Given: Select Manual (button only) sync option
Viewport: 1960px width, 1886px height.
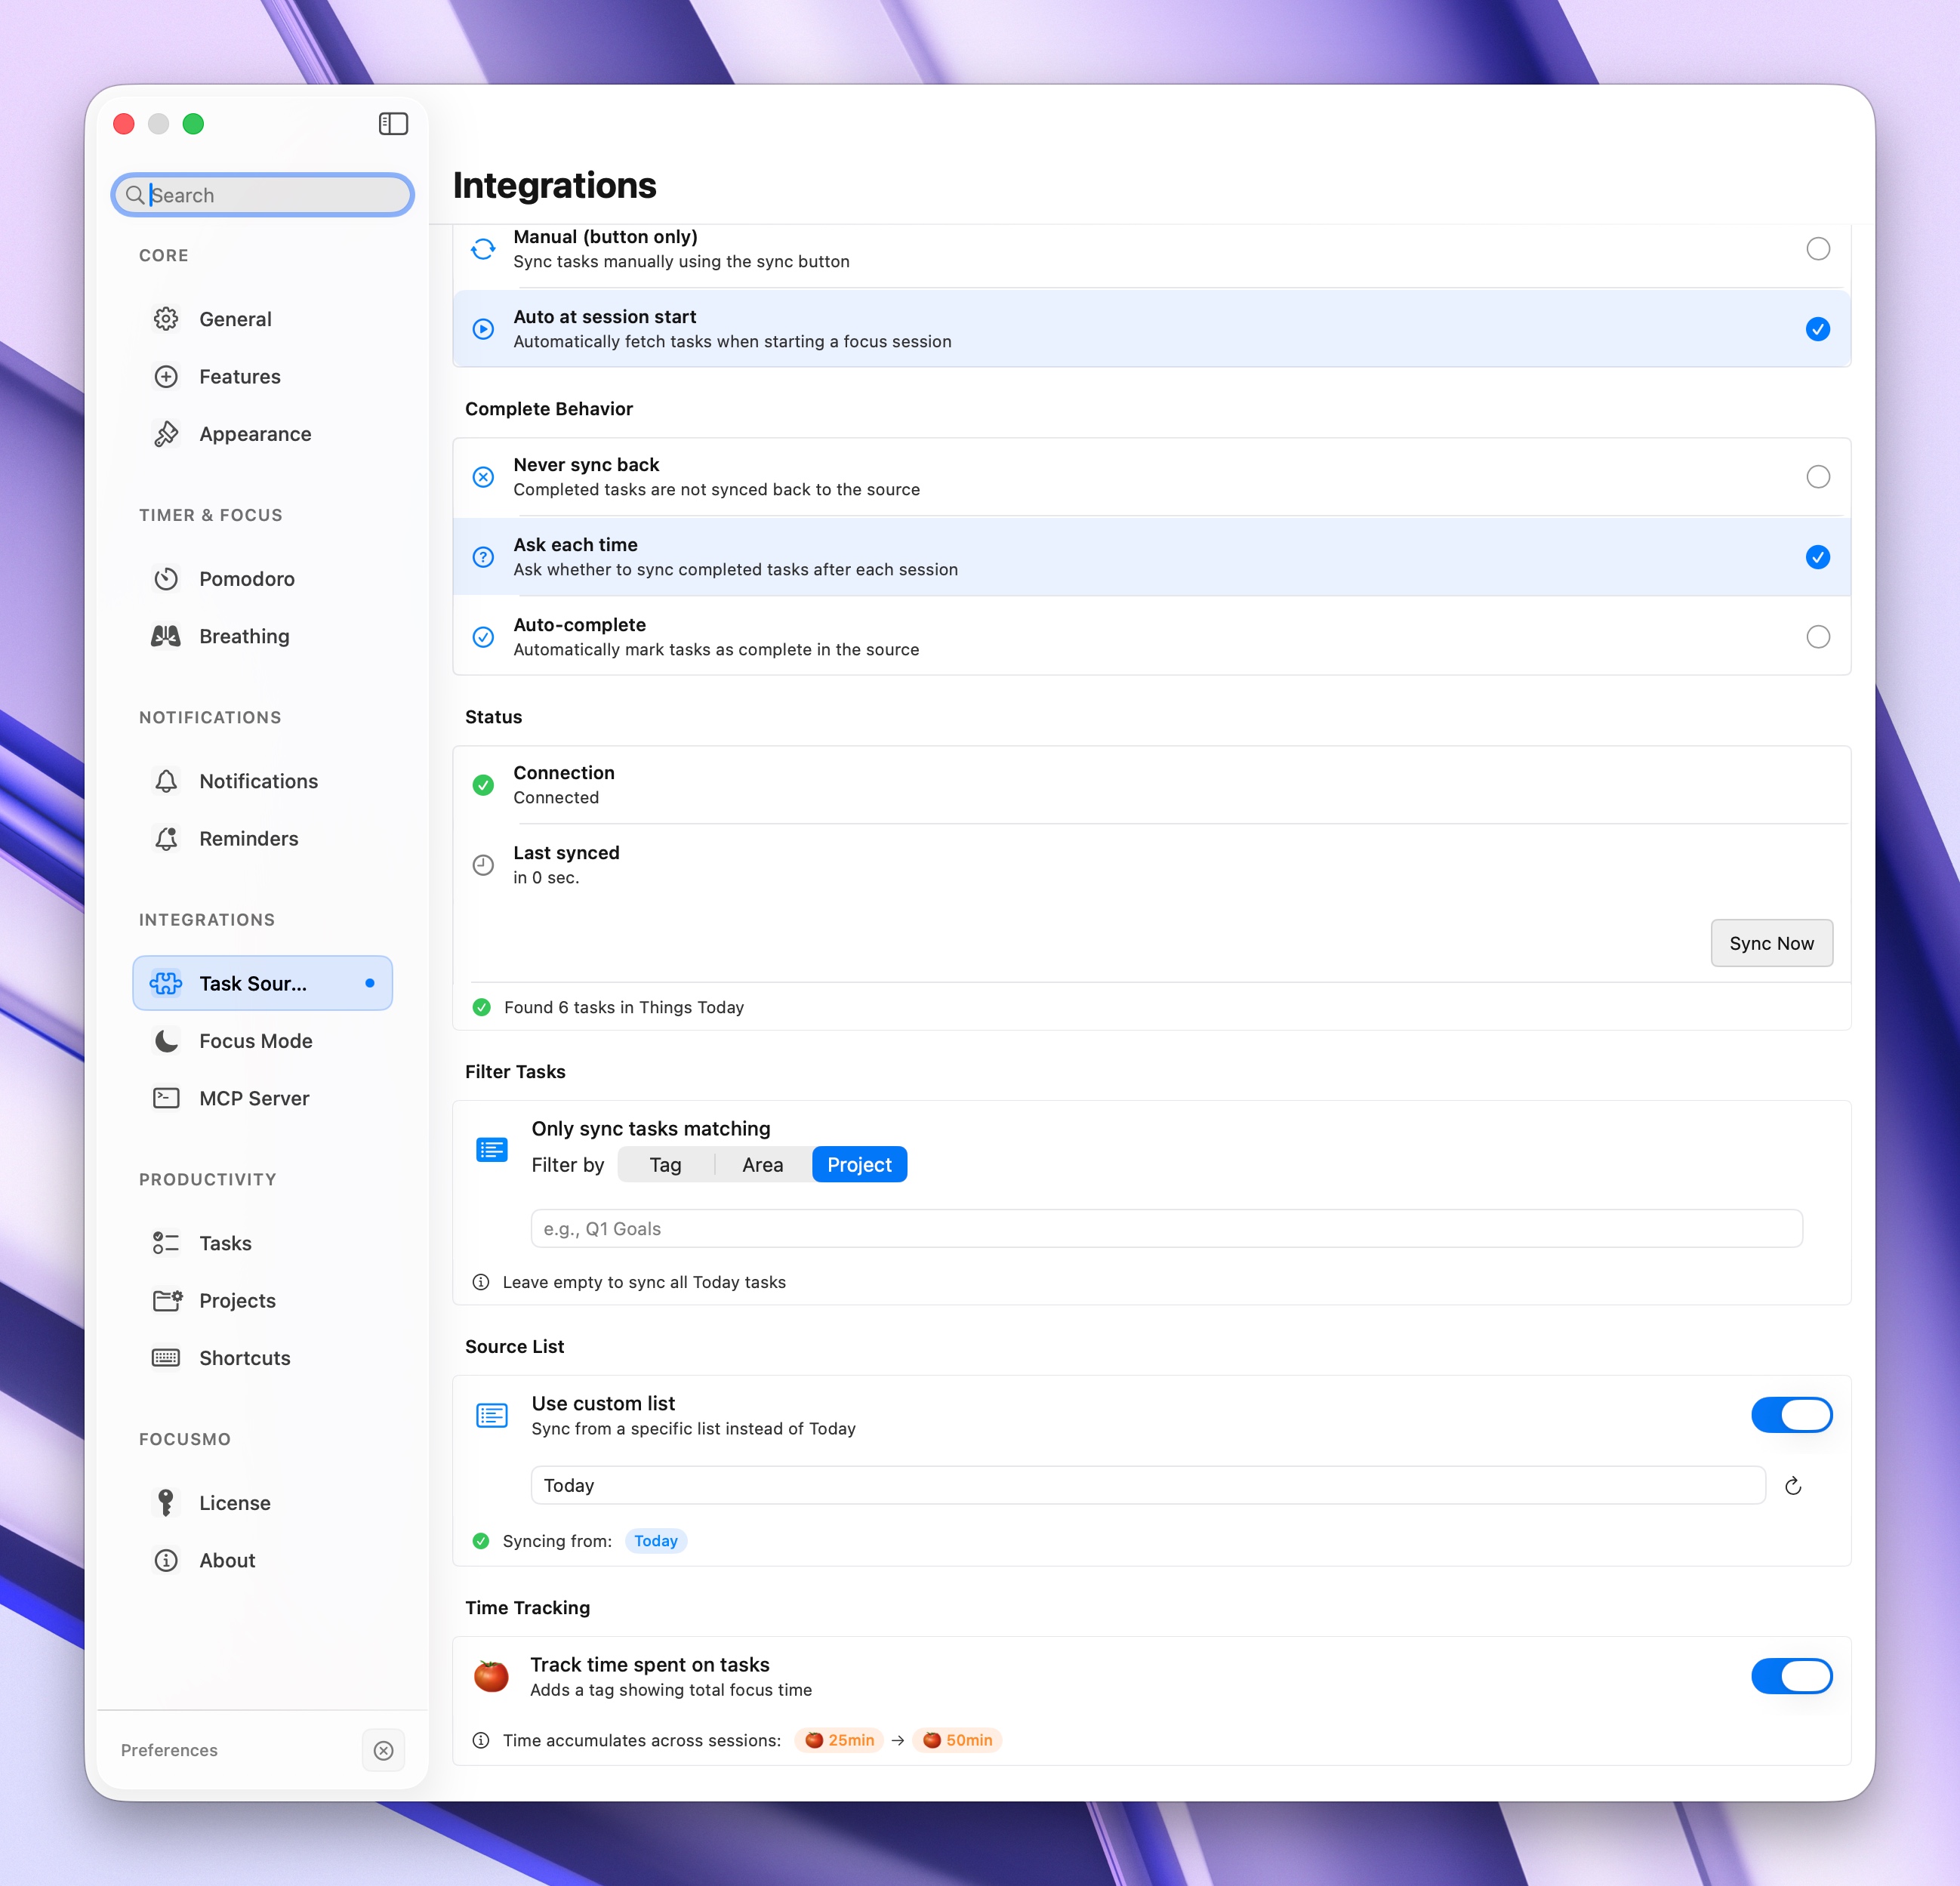Looking at the screenshot, I should click(1817, 249).
